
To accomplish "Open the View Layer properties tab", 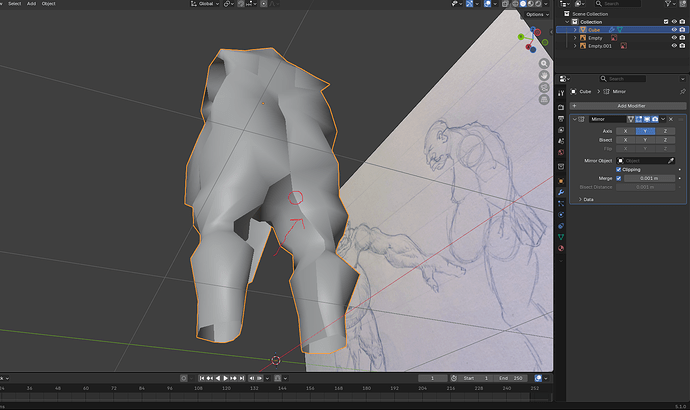I will pos(561,130).
